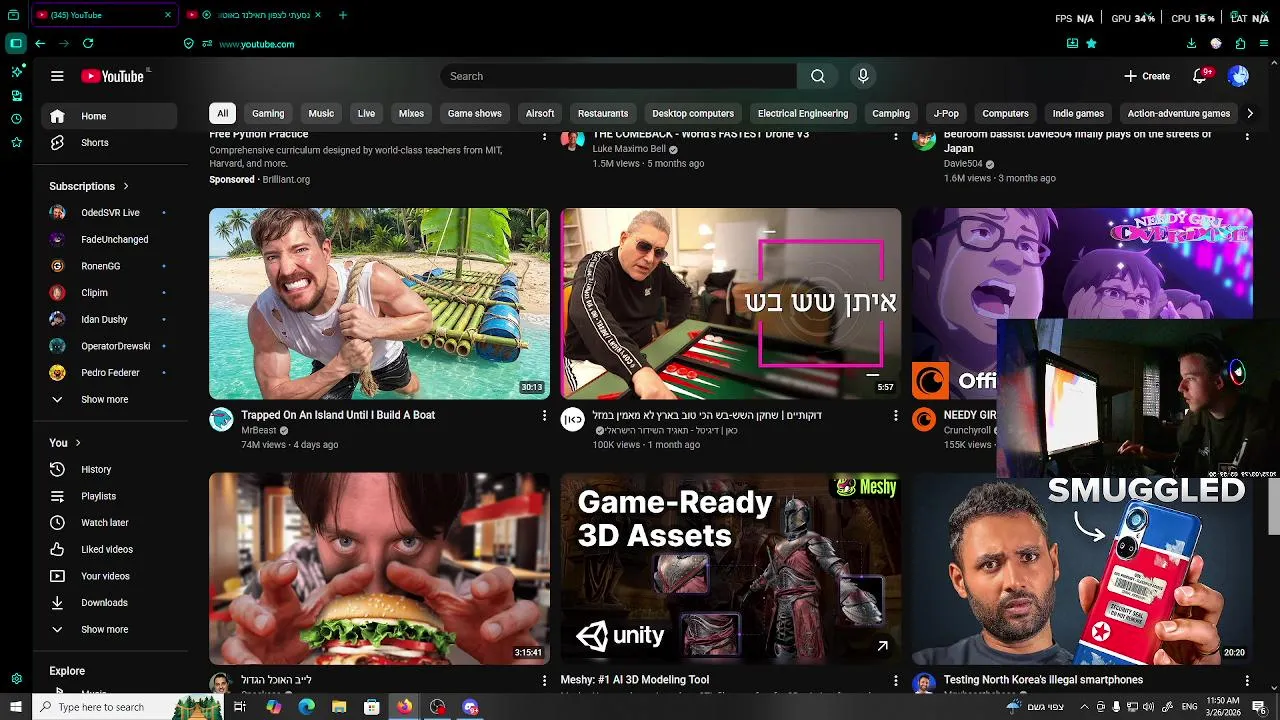Expand the Subscriptions section chevron
The width and height of the screenshot is (1280, 720).
126,186
